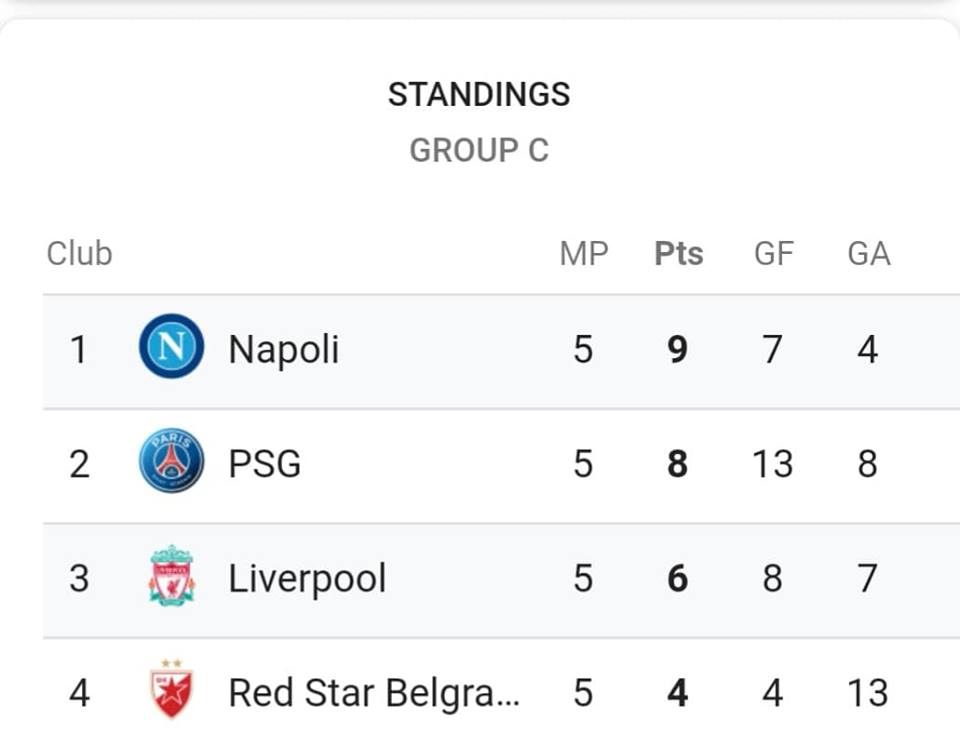Select the GA column header
Image resolution: width=960 pixels, height=746 pixels.
point(869,254)
